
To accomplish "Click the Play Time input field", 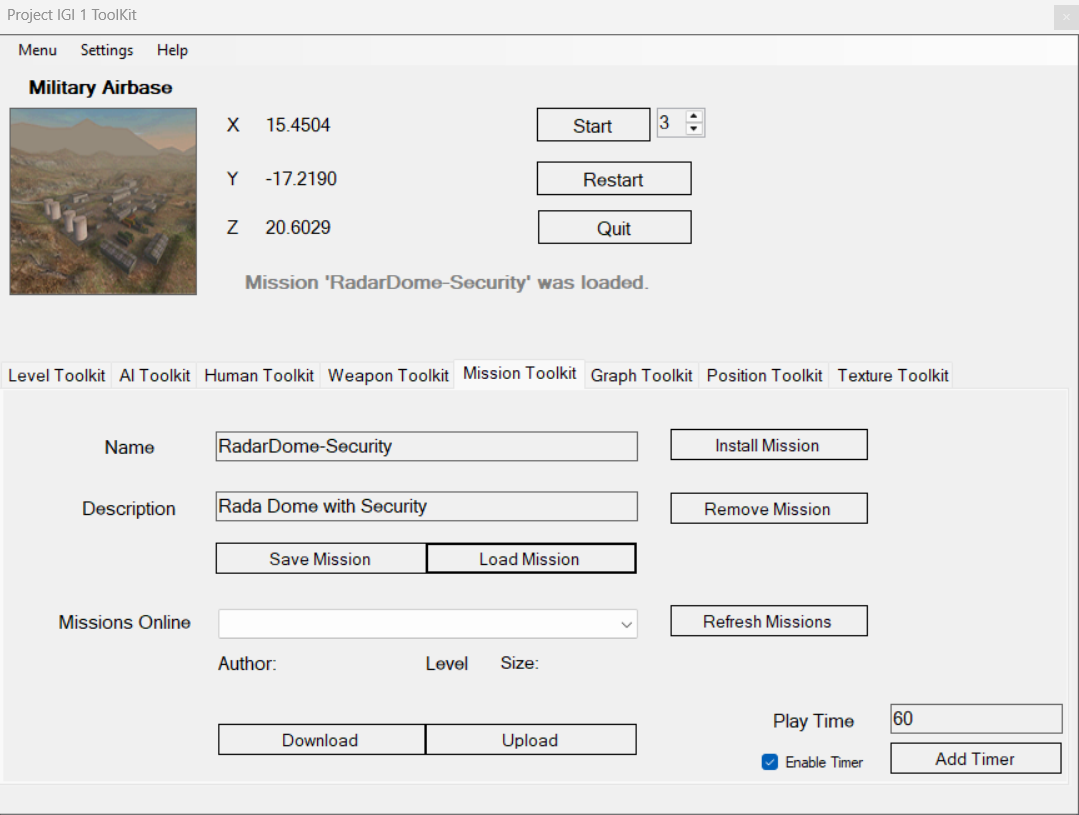I will click(x=976, y=719).
